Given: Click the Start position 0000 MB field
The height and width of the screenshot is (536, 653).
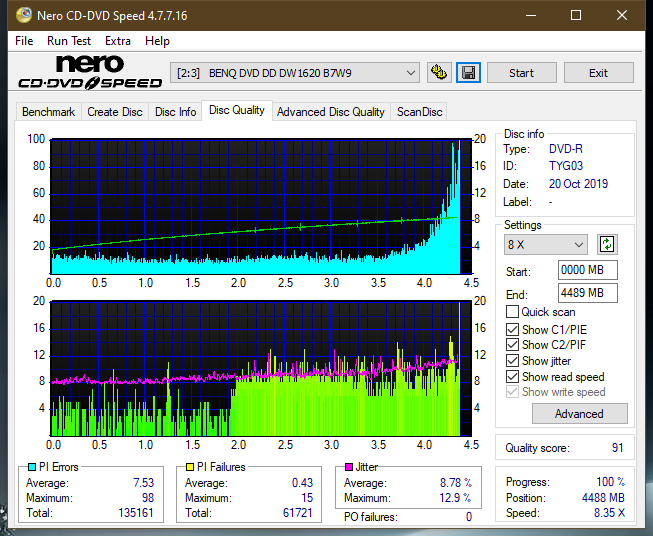Looking at the screenshot, I should (x=587, y=270).
